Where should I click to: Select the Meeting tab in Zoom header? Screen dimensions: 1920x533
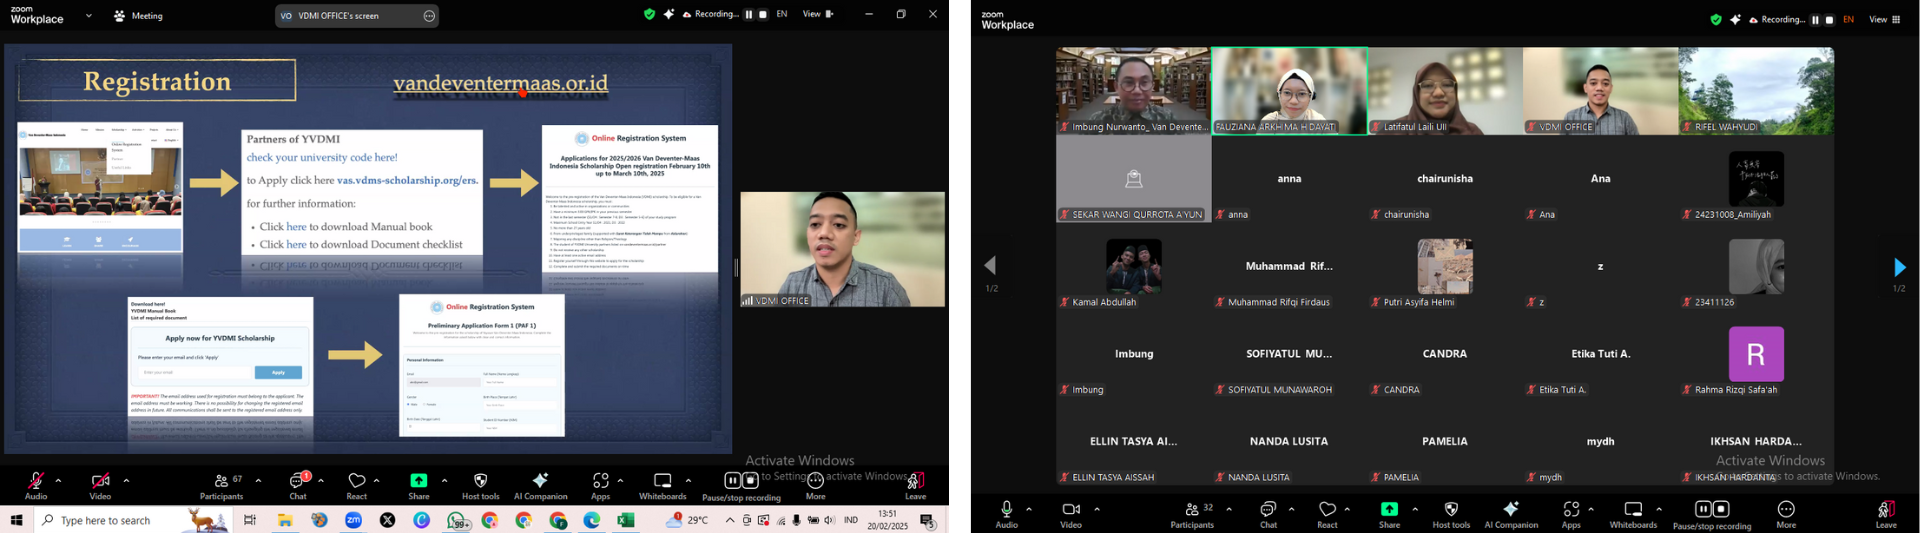[139, 16]
